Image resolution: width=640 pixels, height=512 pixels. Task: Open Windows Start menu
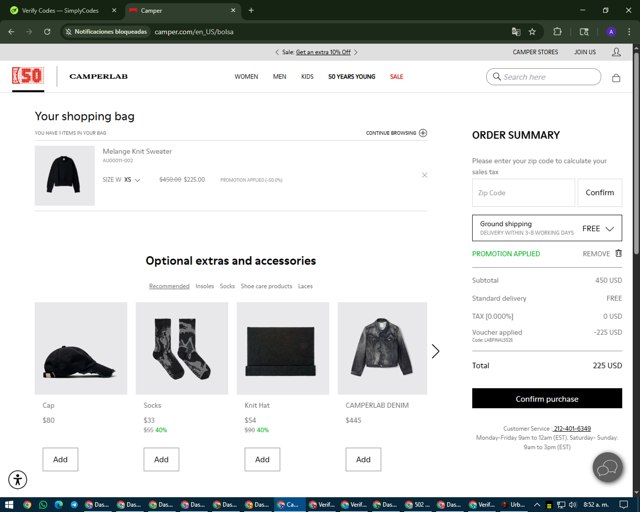[x=9, y=505]
